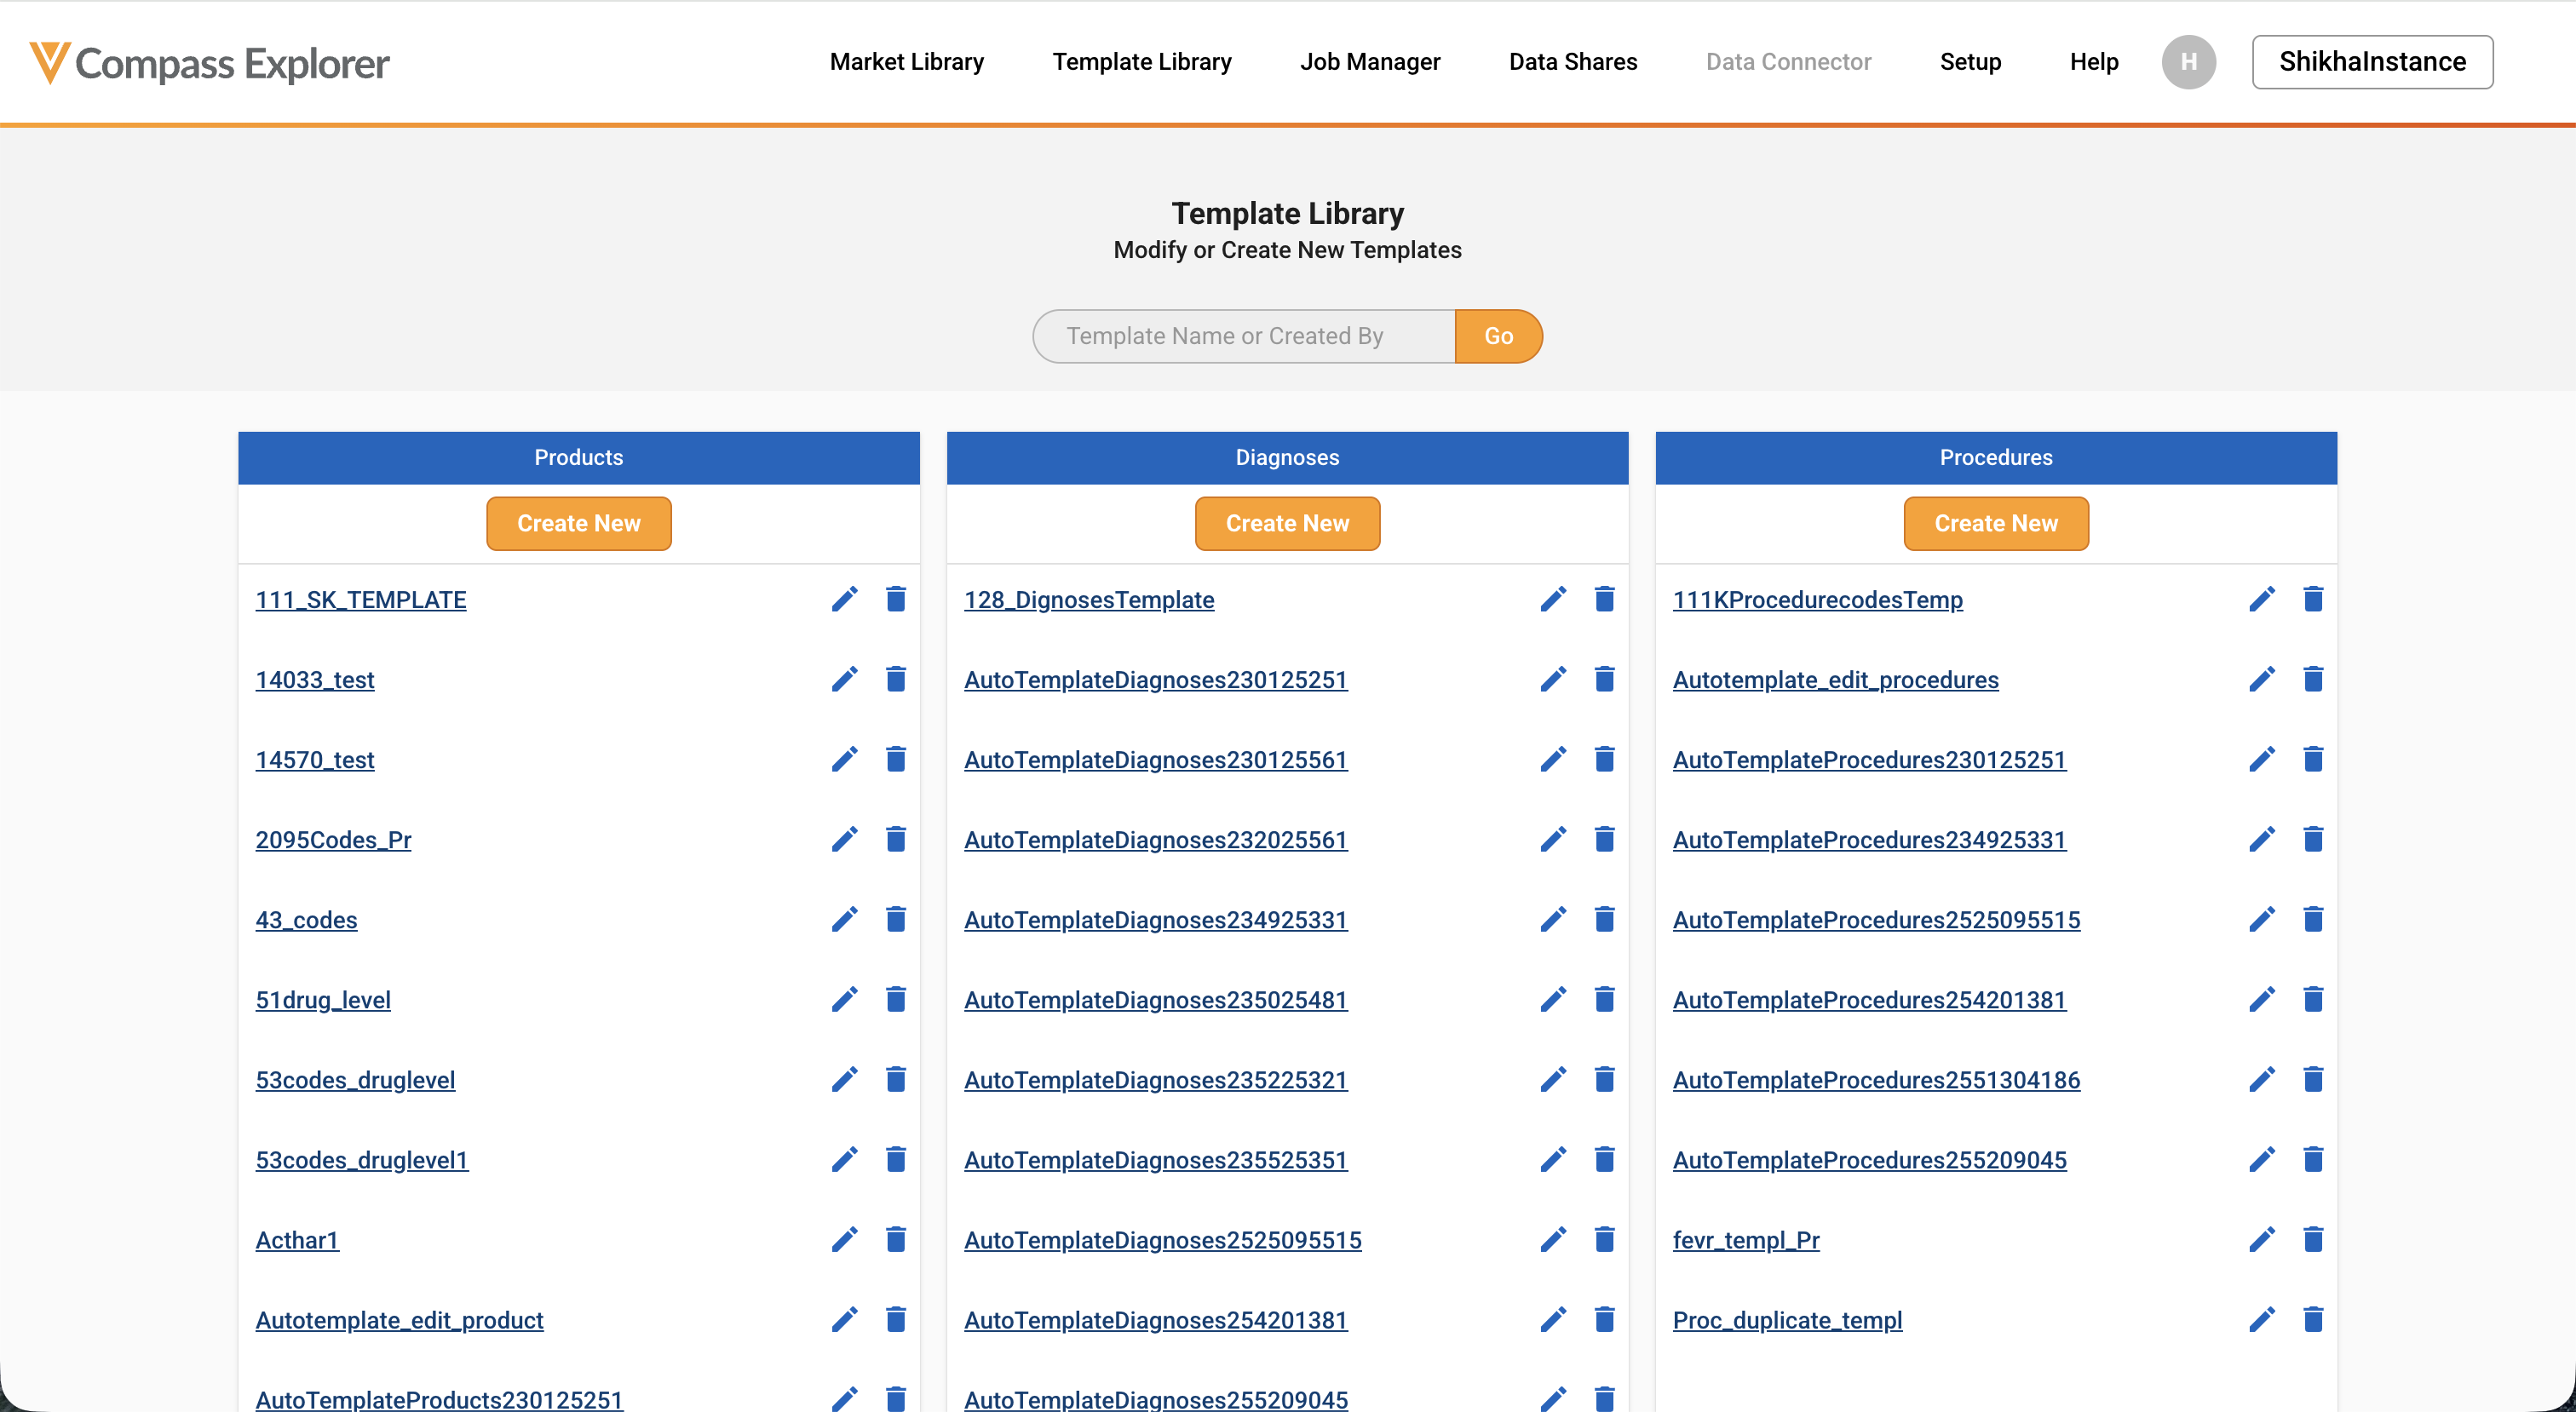The image size is (2576, 1412).
Task: Open the Proc_duplicate_templ link
Action: pos(1788,1320)
